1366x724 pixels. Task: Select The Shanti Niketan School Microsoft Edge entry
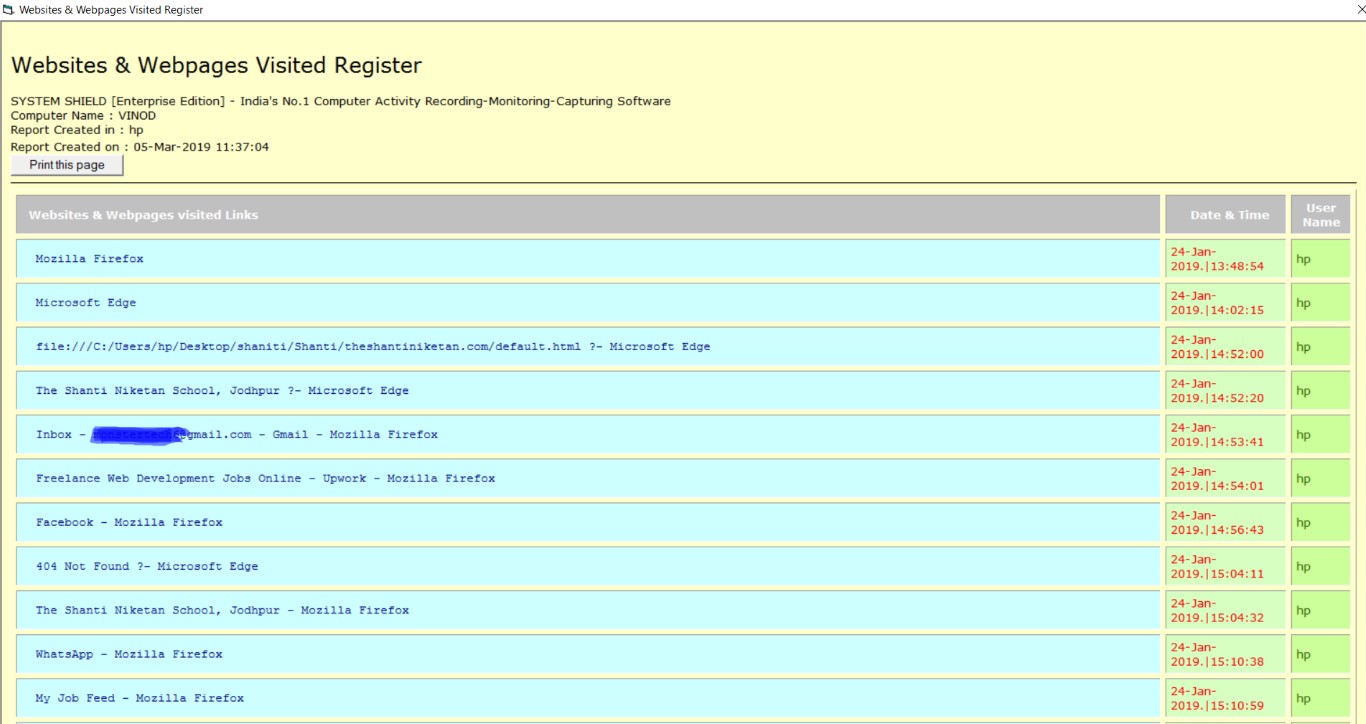pos(588,391)
